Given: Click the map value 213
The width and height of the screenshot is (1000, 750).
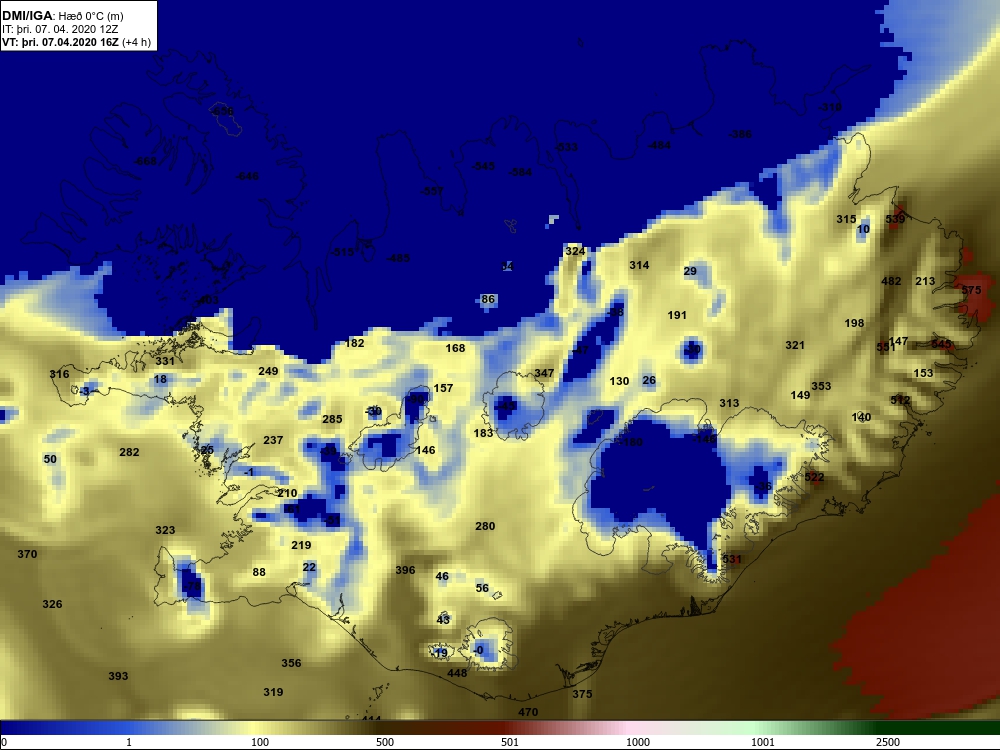Looking at the screenshot, I should [x=925, y=281].
